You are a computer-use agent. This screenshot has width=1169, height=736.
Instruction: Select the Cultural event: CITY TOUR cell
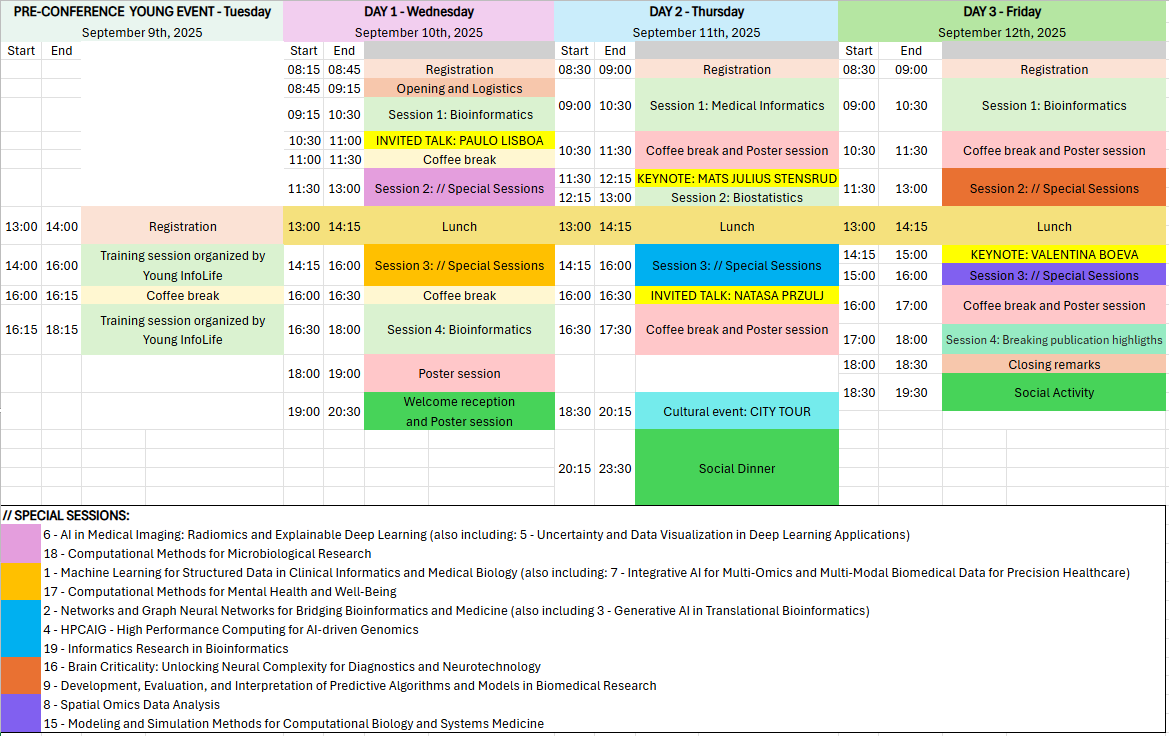pyautogui.click(x=736, y=411)
